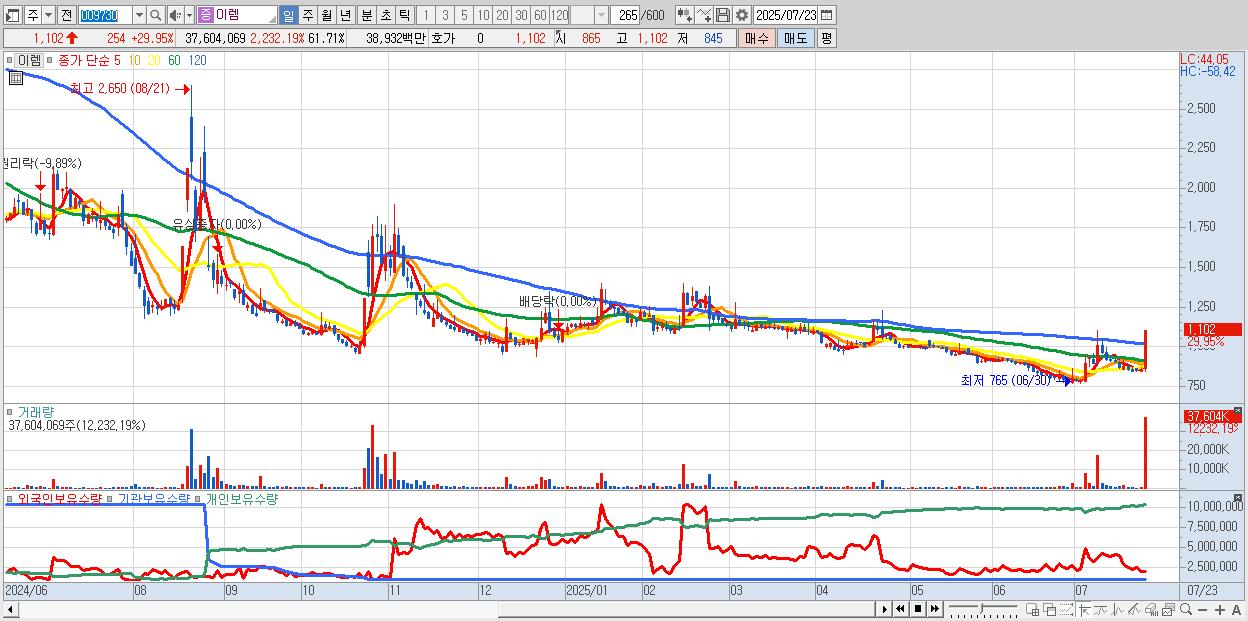Click the window layout icon at the top-left corner

tap(13, 15)
